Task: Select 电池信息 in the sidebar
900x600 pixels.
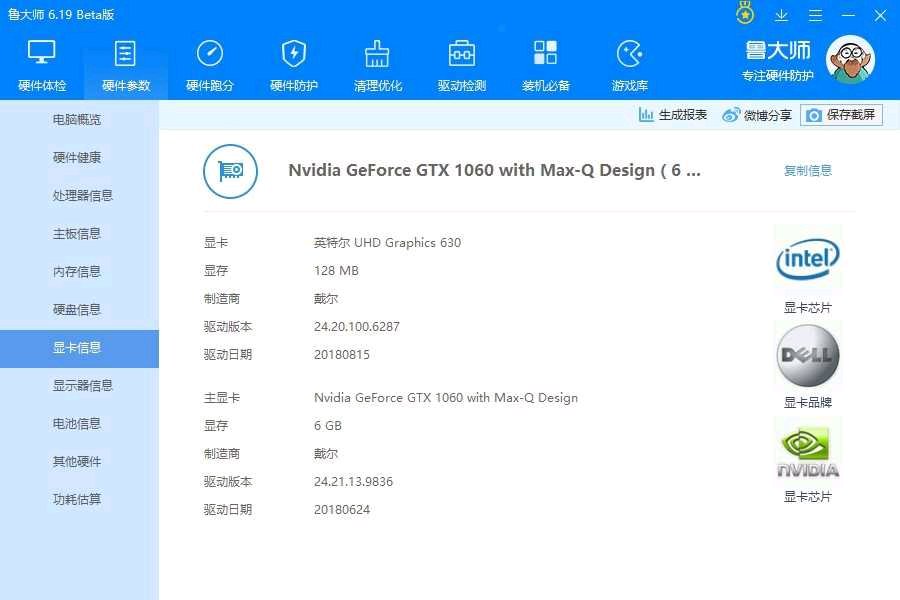Action: tap(79, 424)
